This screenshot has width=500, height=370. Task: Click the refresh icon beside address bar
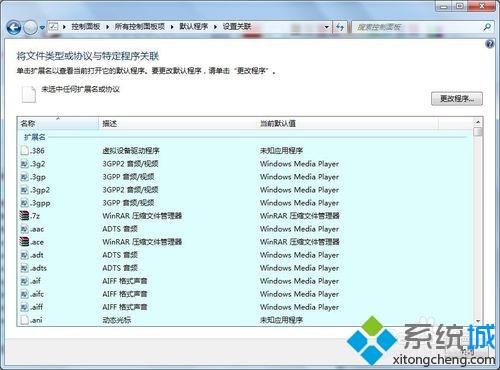tap(340, 27)
